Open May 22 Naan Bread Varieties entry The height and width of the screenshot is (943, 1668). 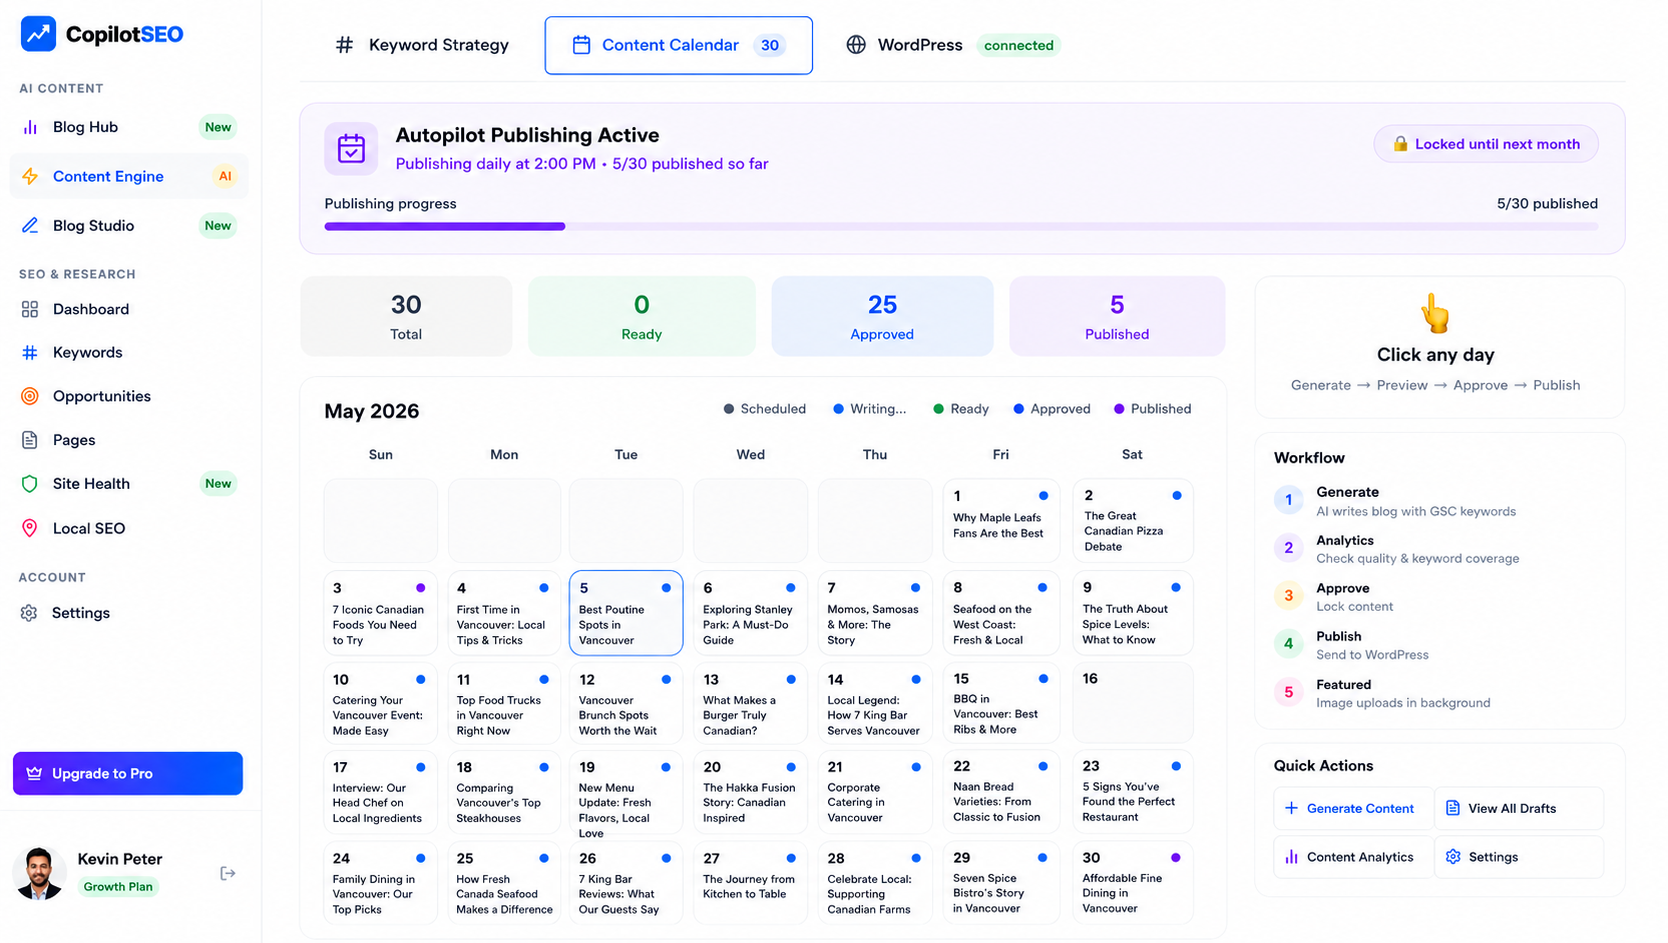coord(1000,791)
